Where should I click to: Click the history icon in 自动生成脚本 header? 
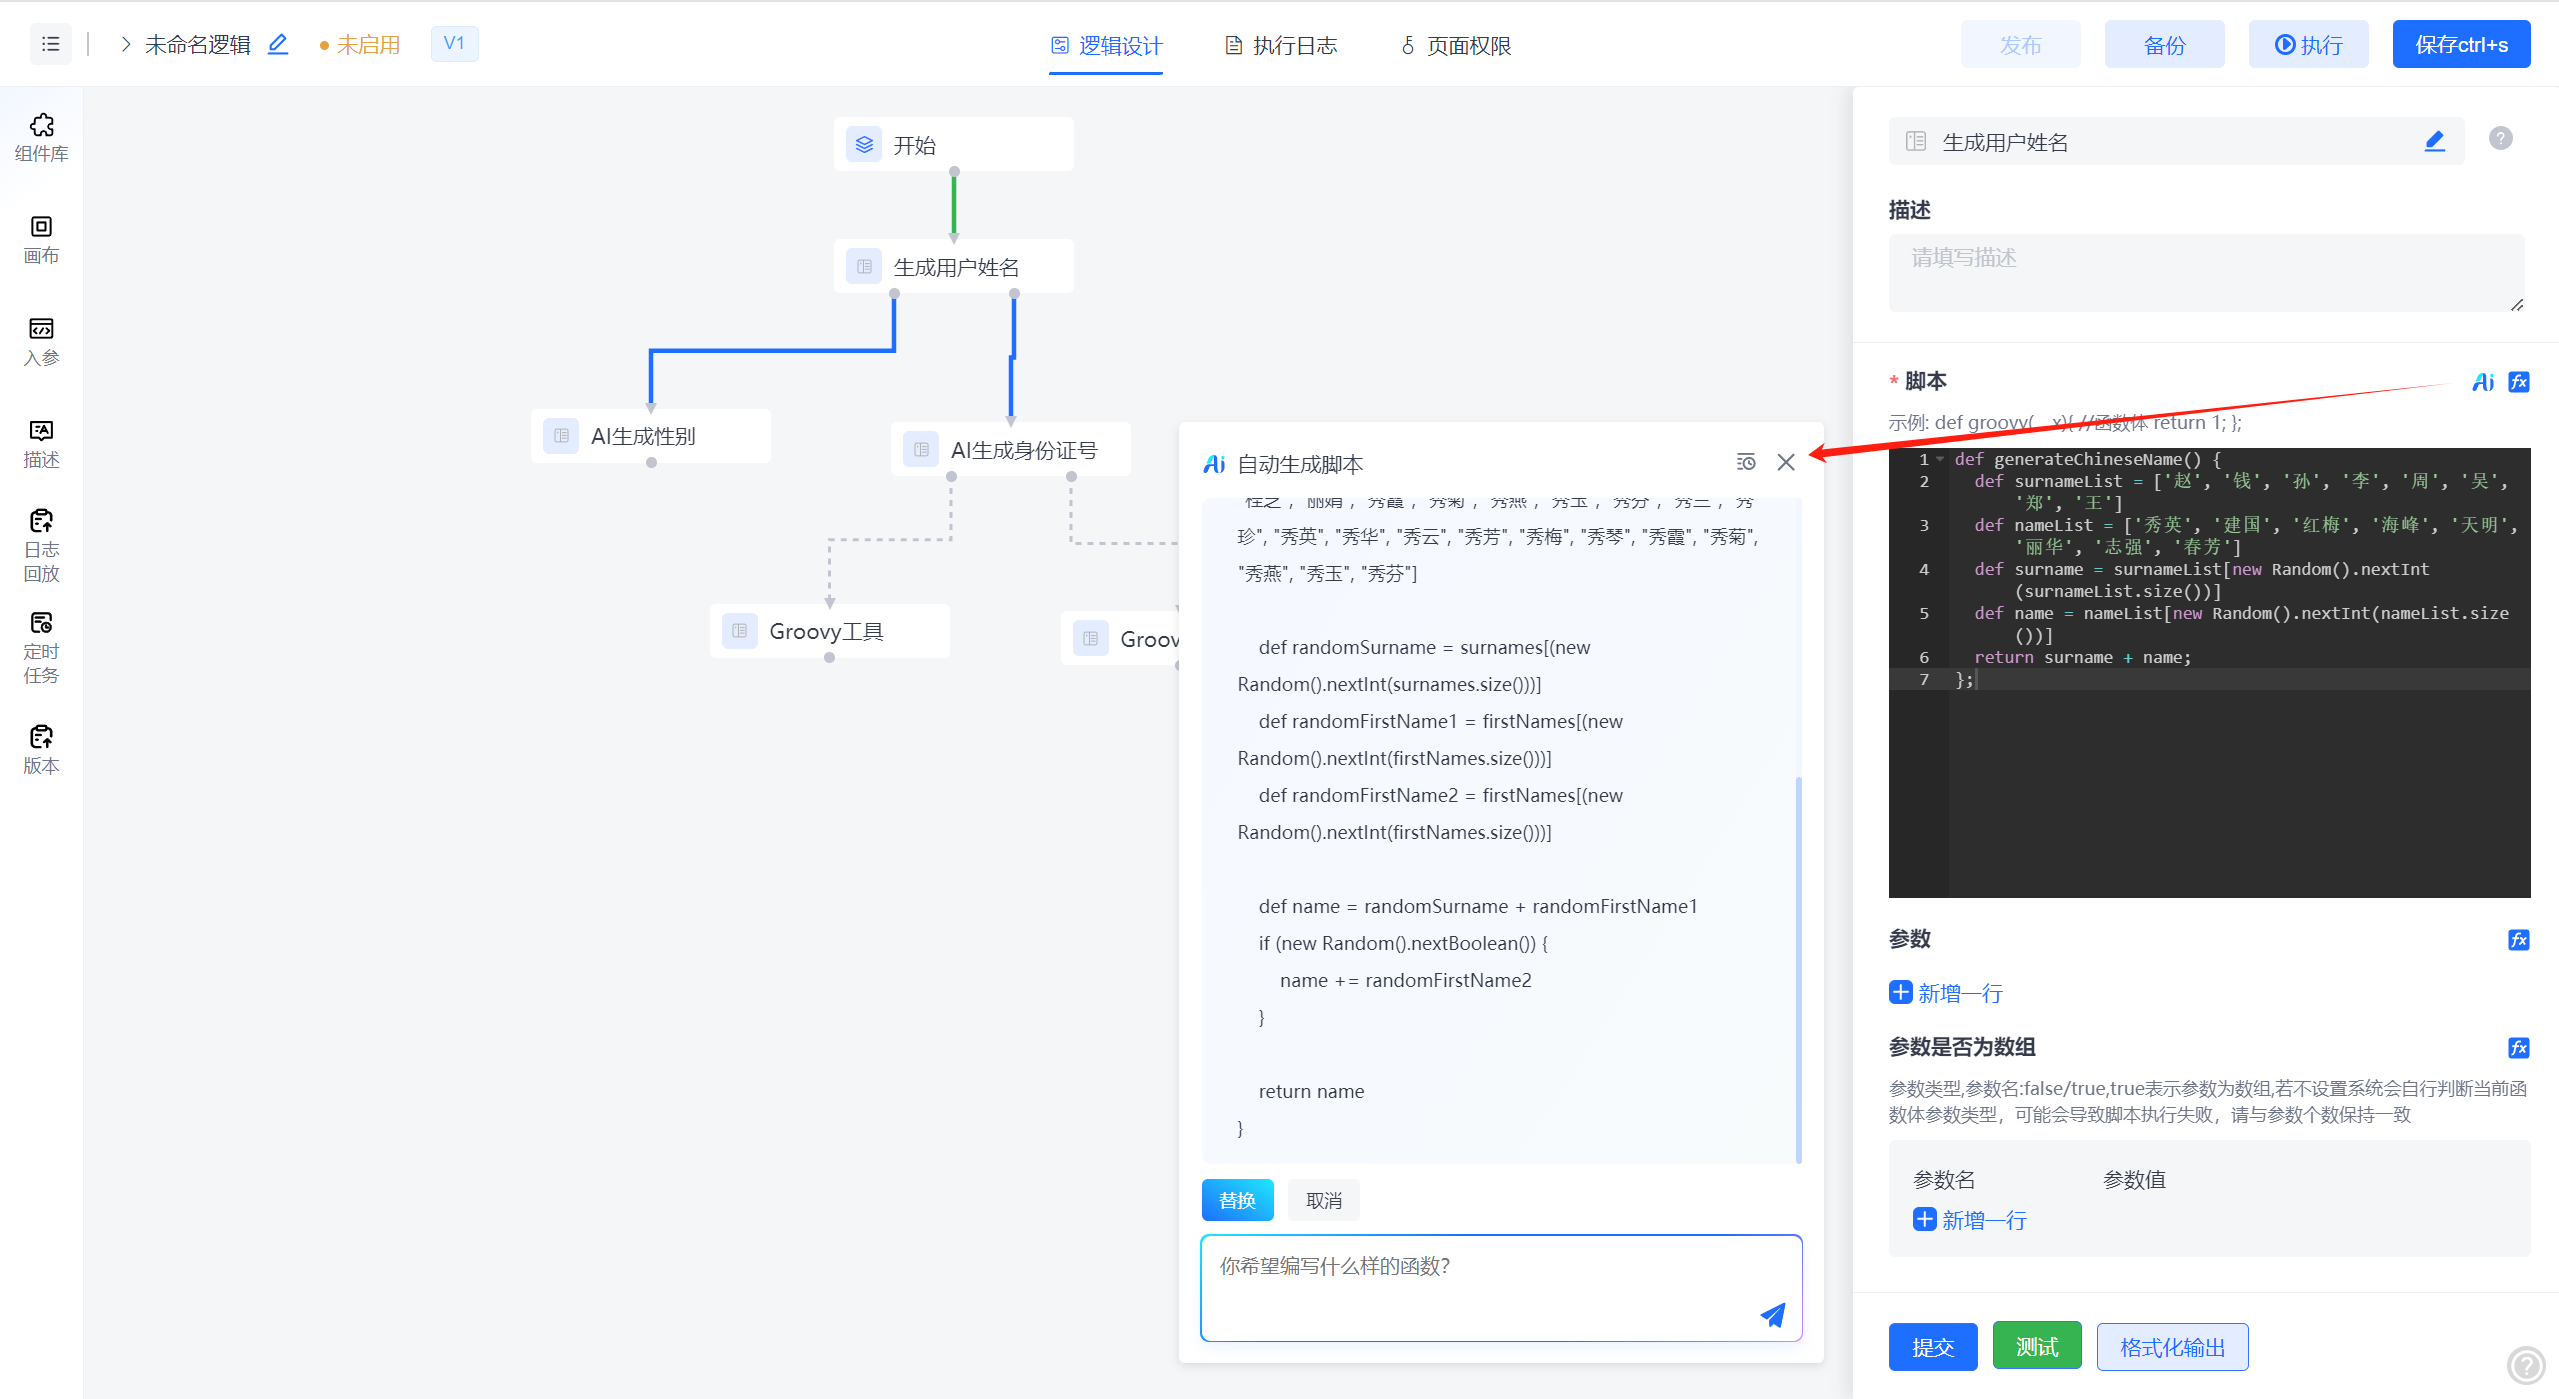click(1746, 462)
